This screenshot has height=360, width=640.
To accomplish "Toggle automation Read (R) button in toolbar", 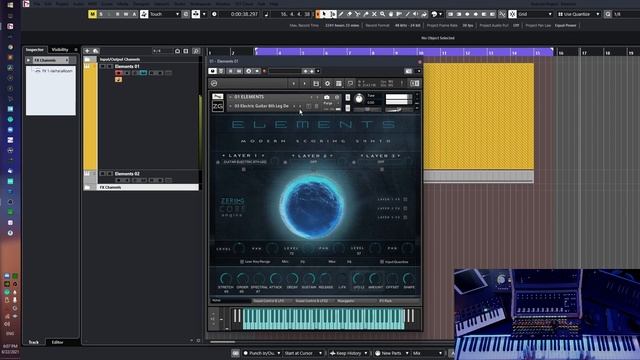I will tap(118, 14).
